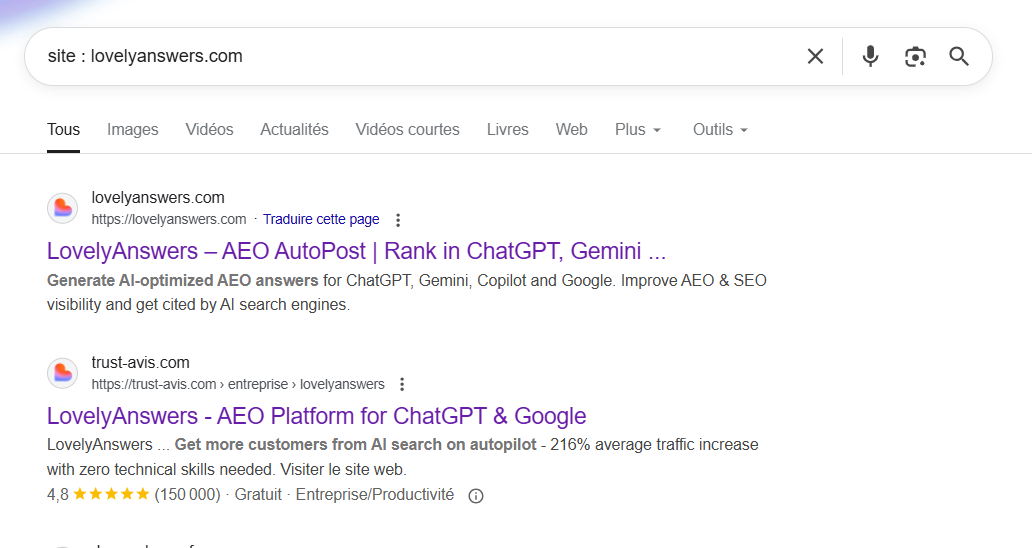Start voice search with microphone icon
The height and width of the screenshot is (548, 1032).
870,56
